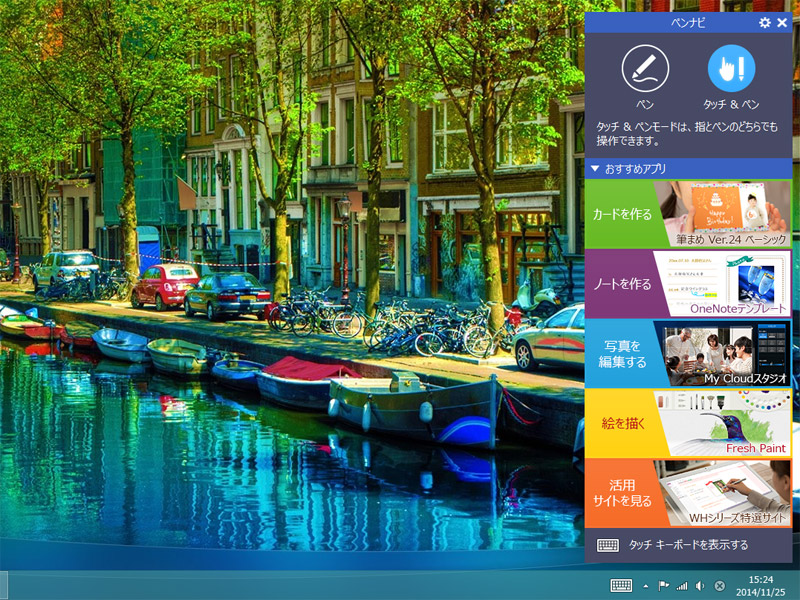Show hidden tray icons arrow
Viewport: 800px width, 600px height.
(645, 586)
